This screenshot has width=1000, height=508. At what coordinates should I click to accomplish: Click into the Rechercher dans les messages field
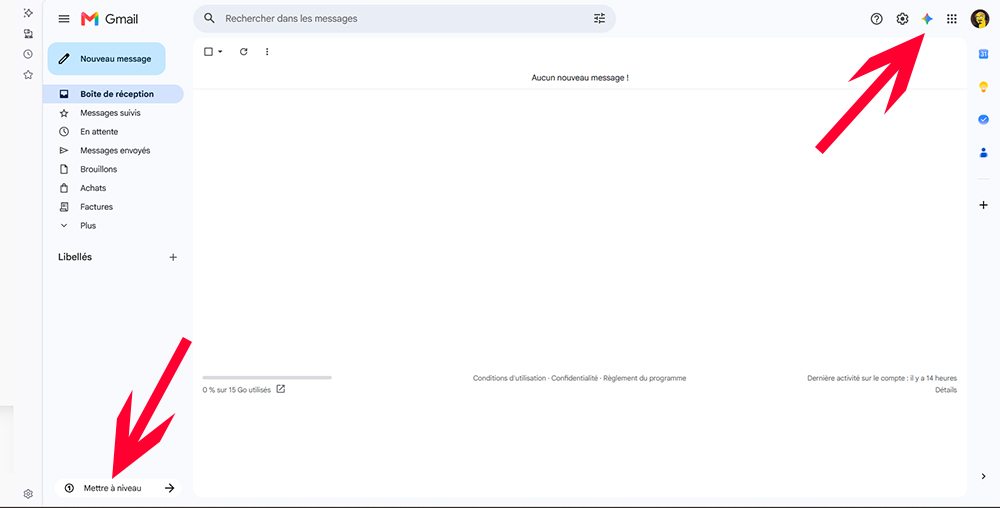point(404,18)
